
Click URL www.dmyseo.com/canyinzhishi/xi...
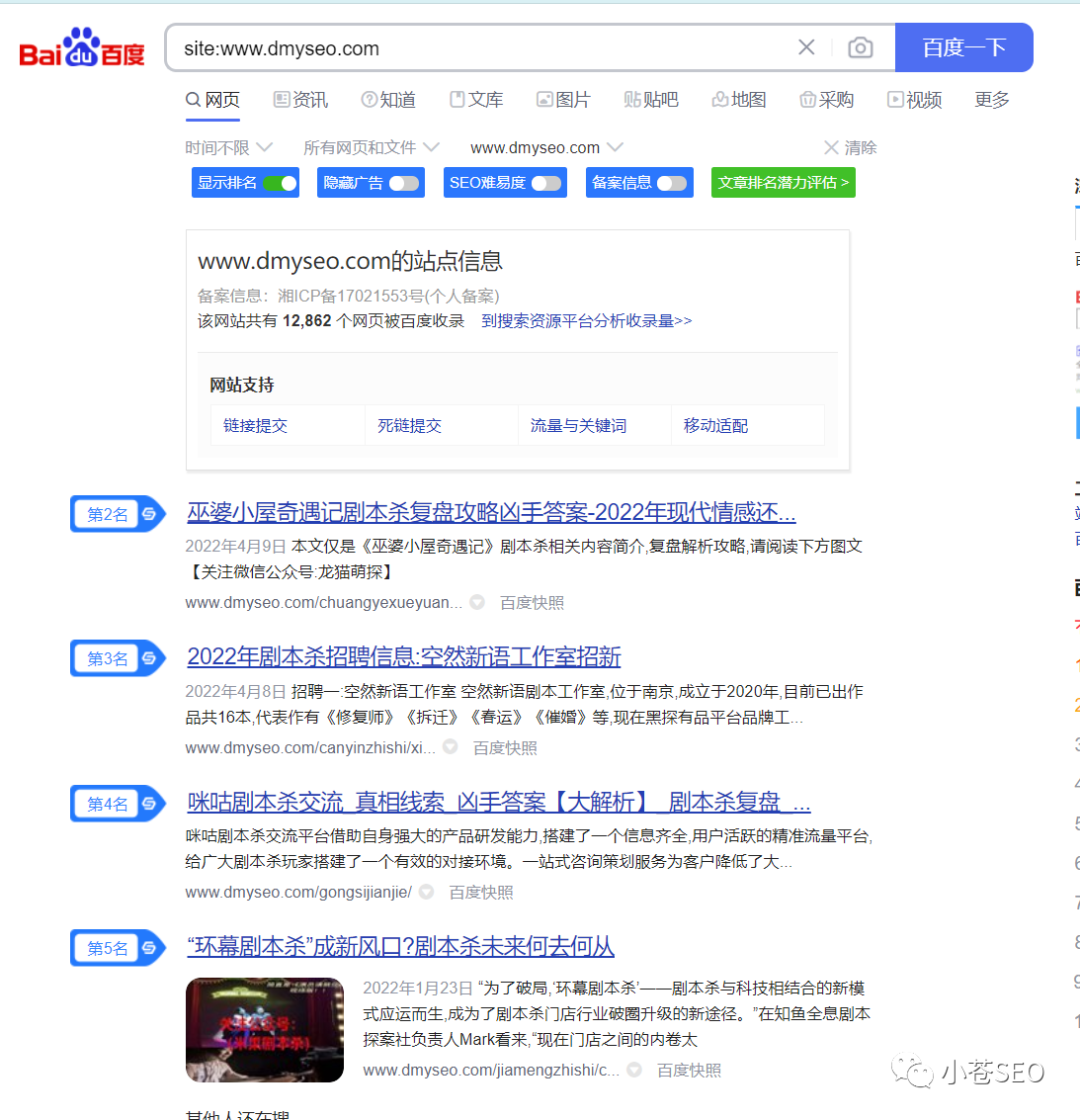310,748
